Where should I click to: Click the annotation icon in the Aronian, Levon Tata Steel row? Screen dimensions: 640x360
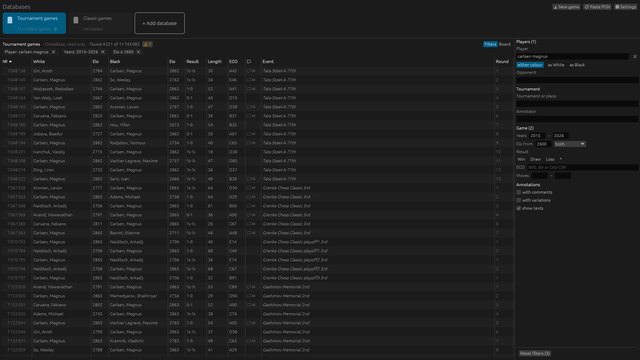(x=251, y=107)
